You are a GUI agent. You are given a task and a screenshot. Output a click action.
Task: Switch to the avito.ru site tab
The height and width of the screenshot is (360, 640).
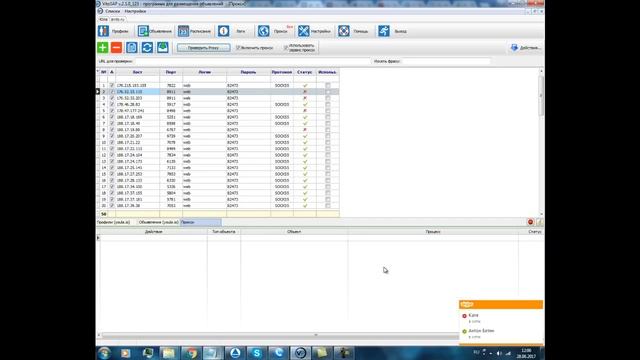click(118, 19)
